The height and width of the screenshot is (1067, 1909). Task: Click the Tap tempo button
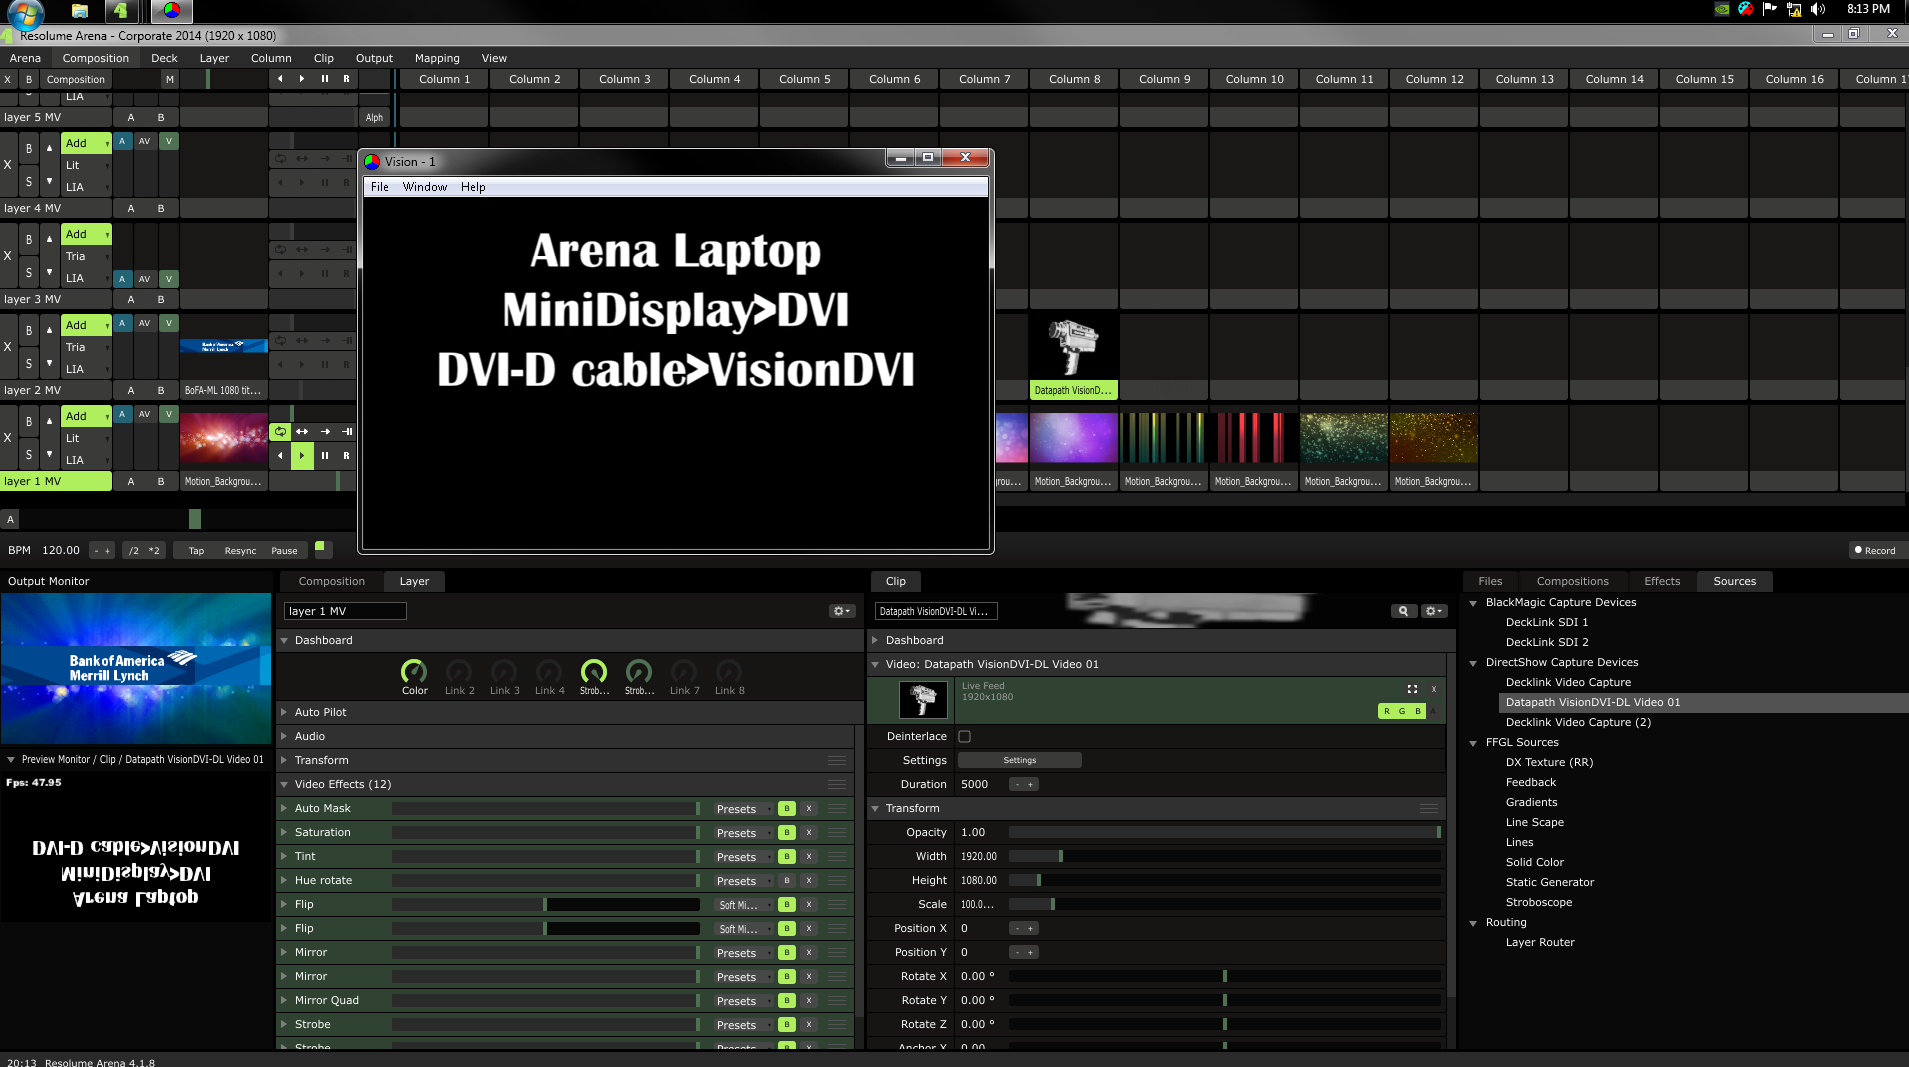(x=196, y=551)
